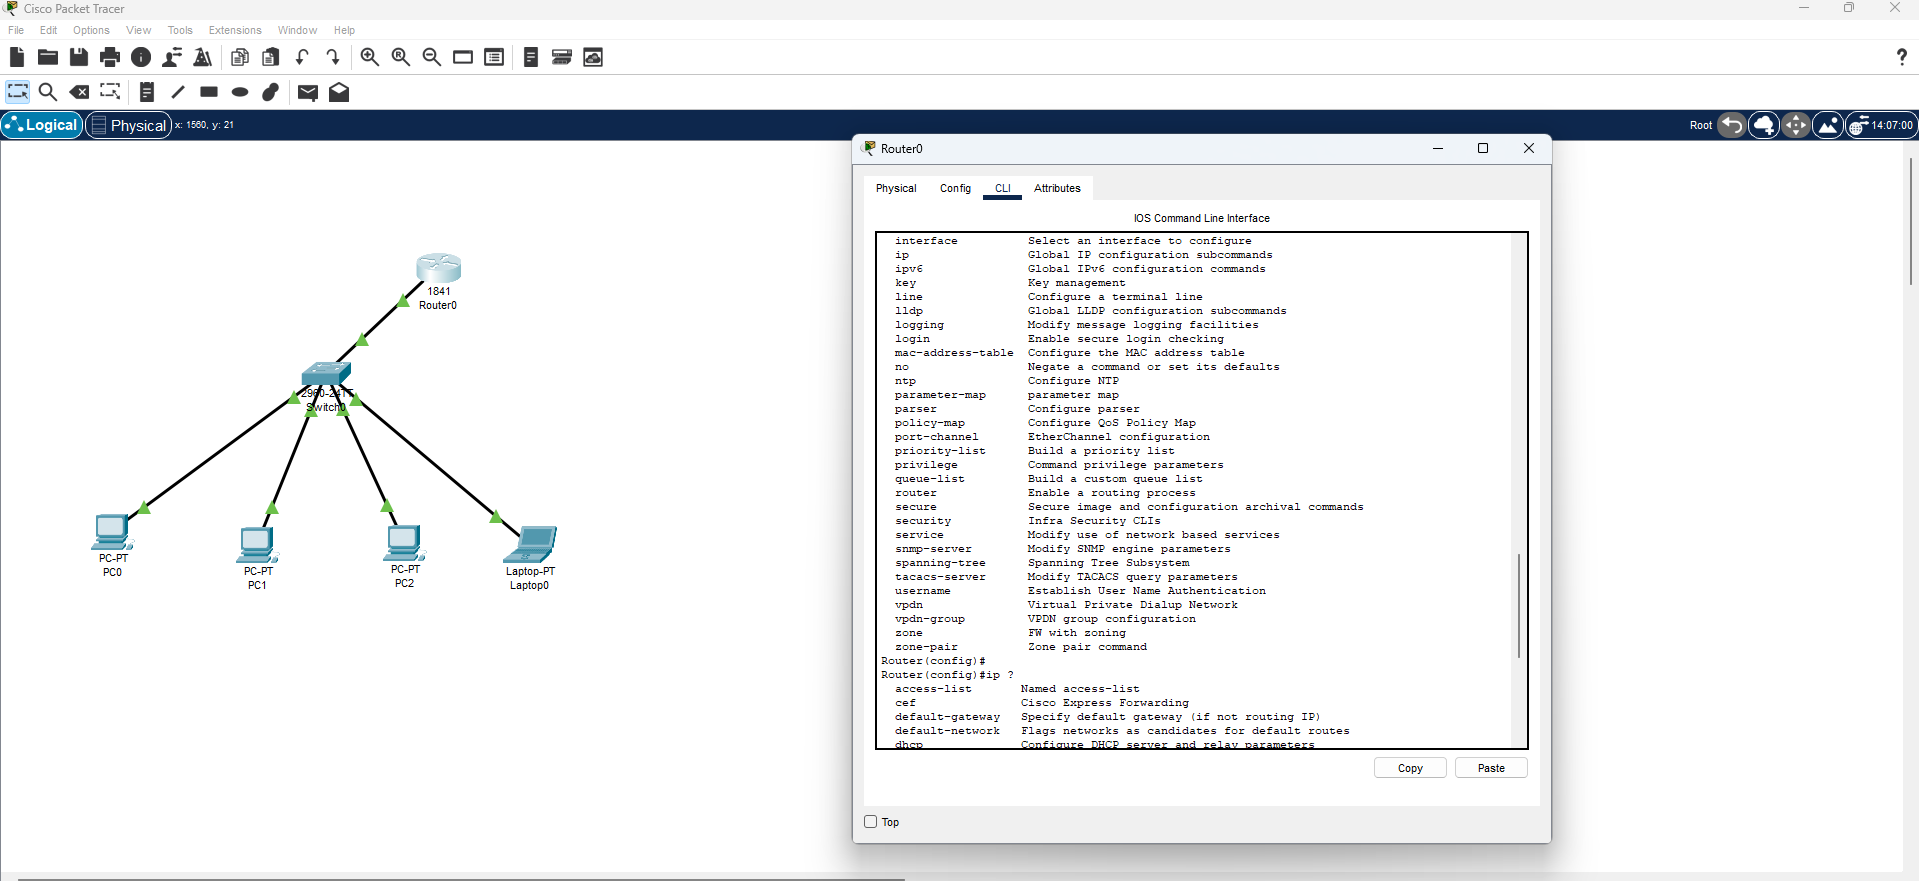Switch to the Attributes tab in Router0
1919x881 pixels.
point(1057,188)
